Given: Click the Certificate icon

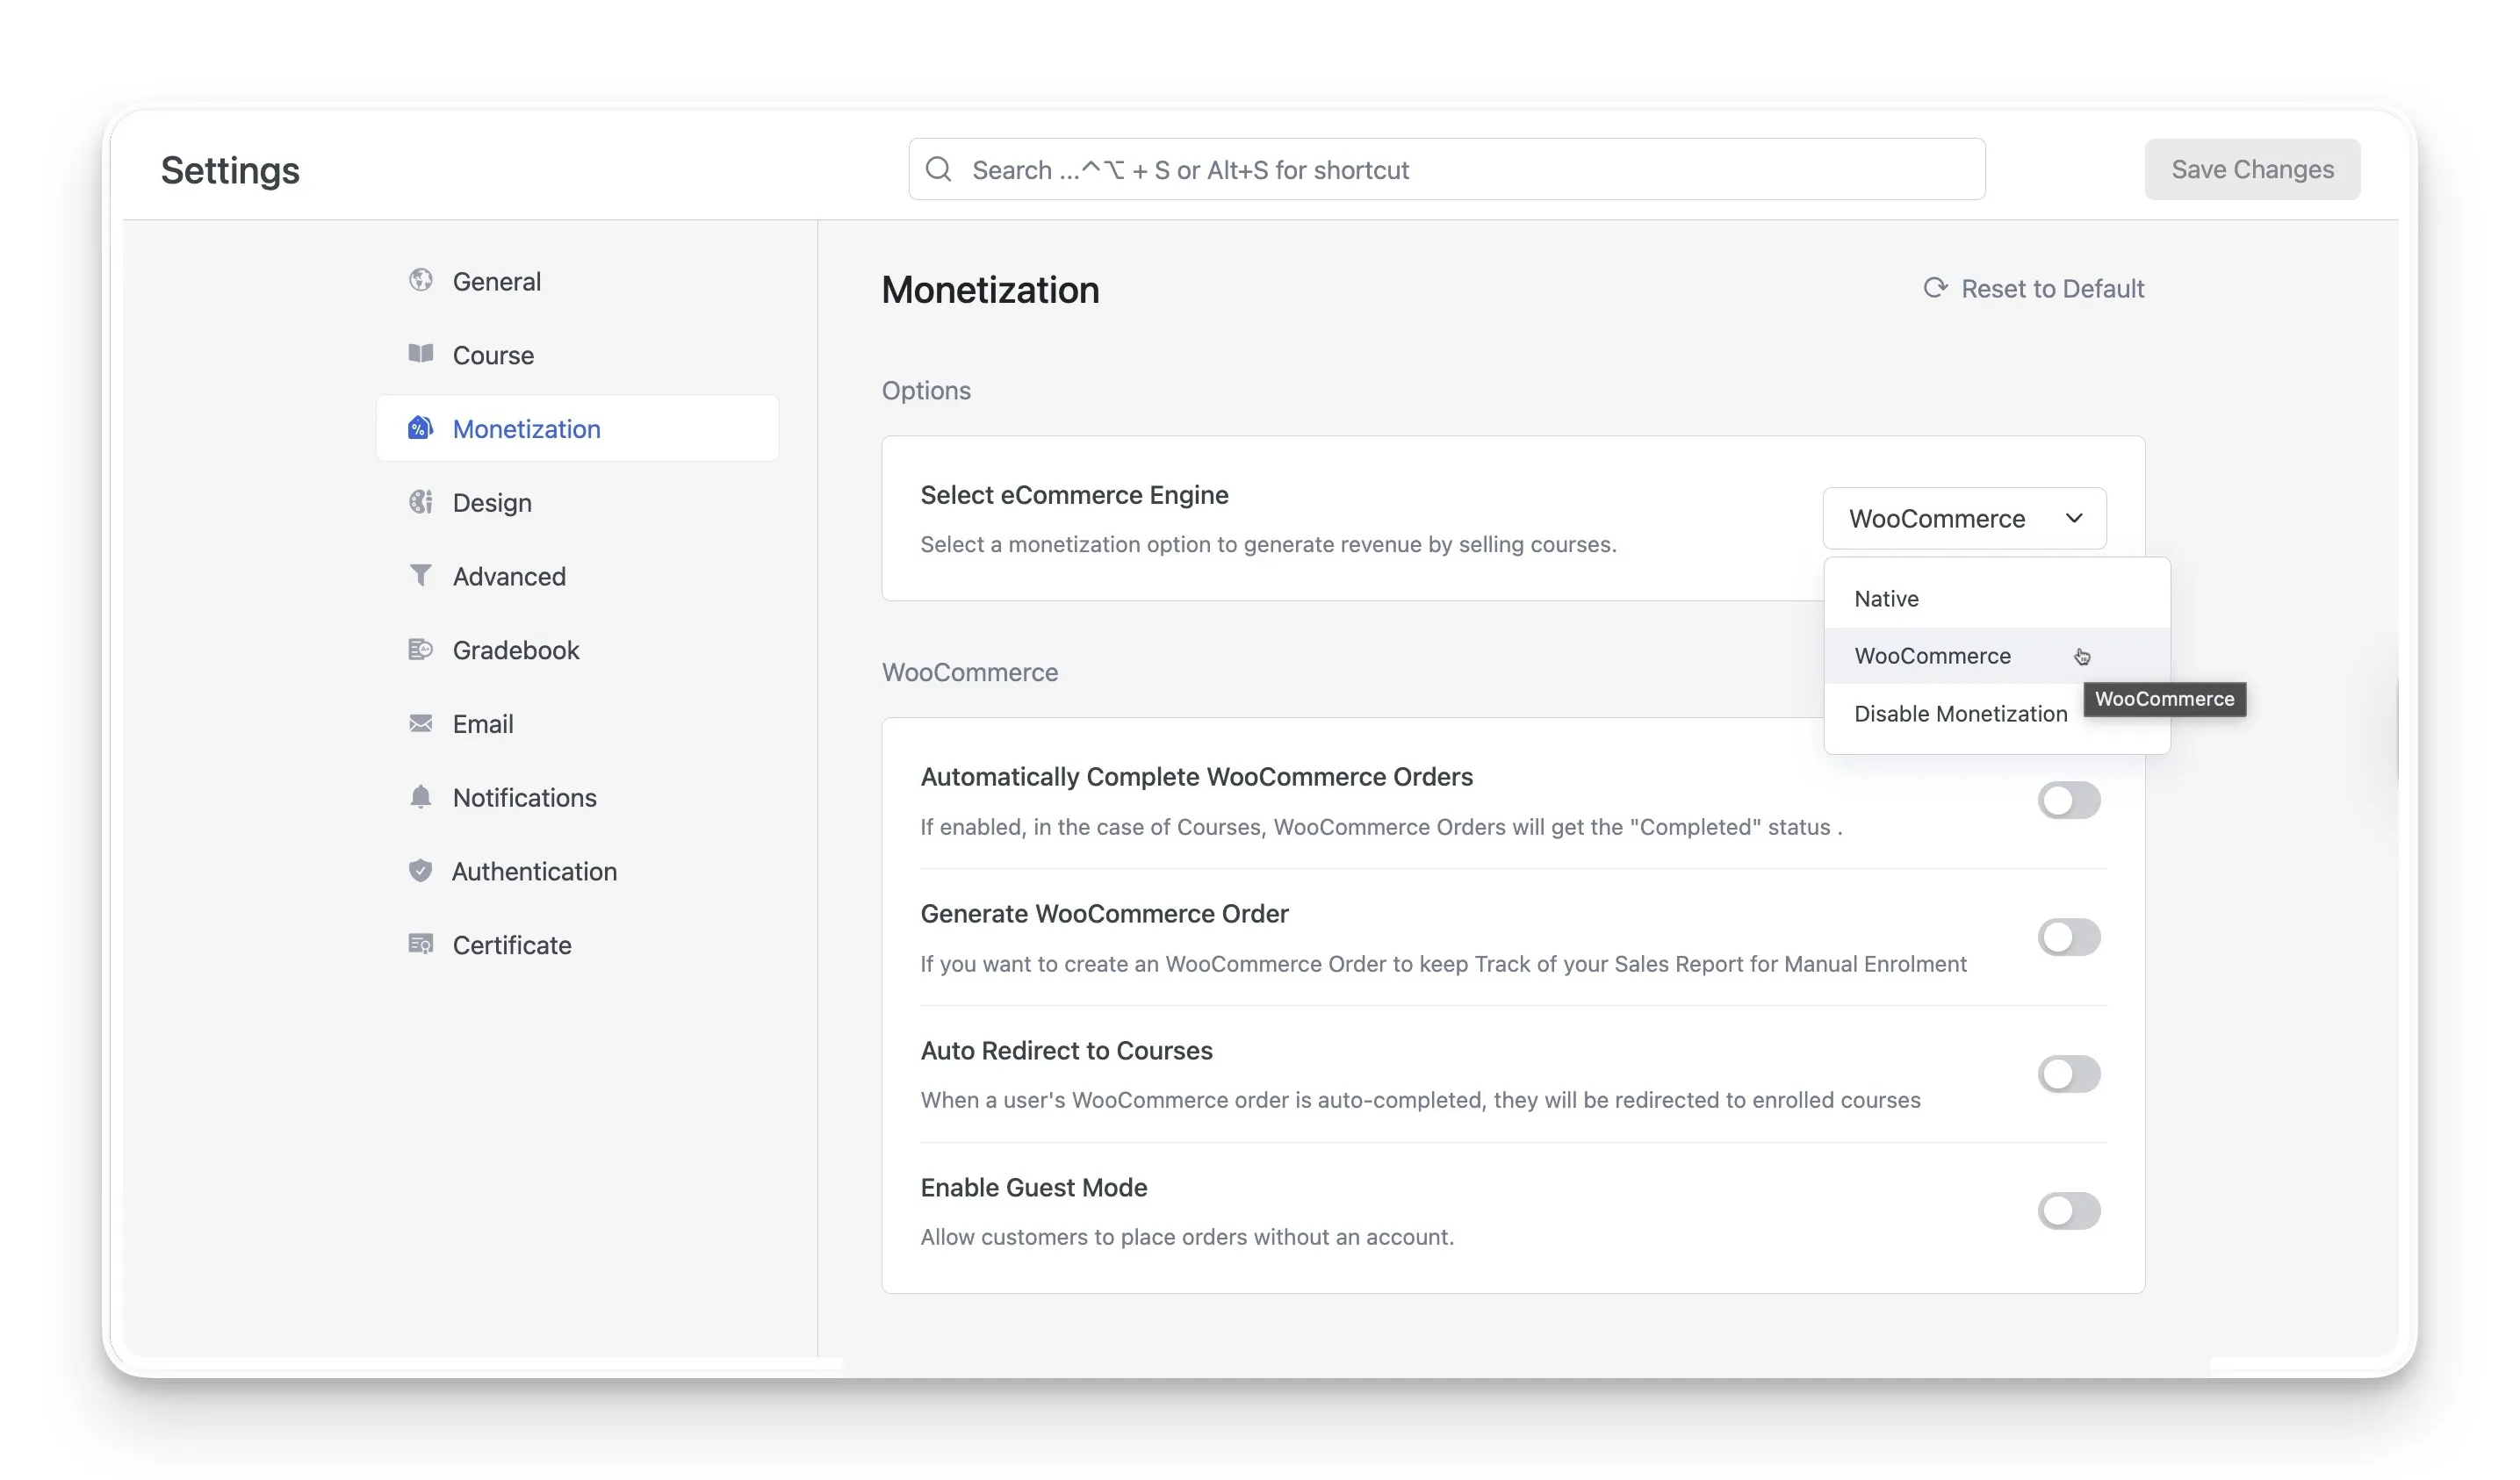Looking at the screenshot, I should (x=421, y=944).
